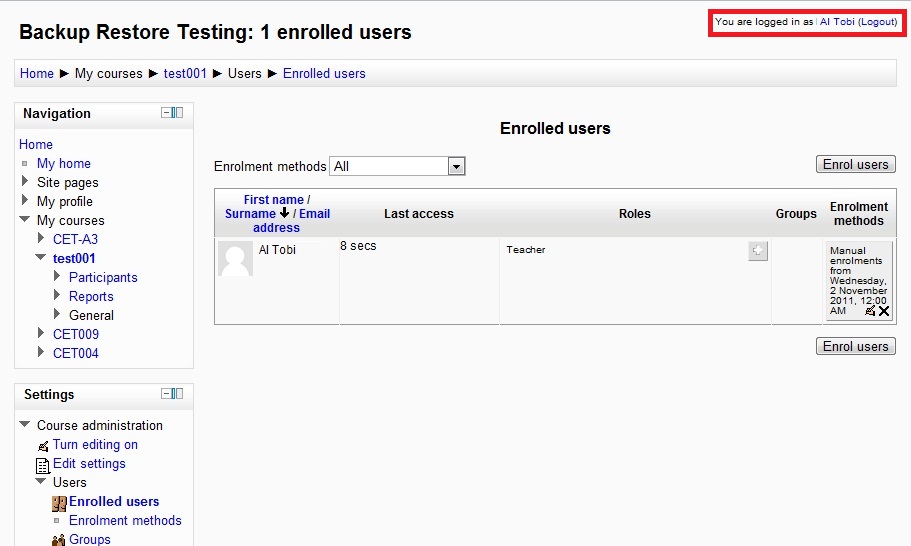Go to test001 in the breadcrumb
The height and width of the screenshot is (546, 911).
coord(185,73)
